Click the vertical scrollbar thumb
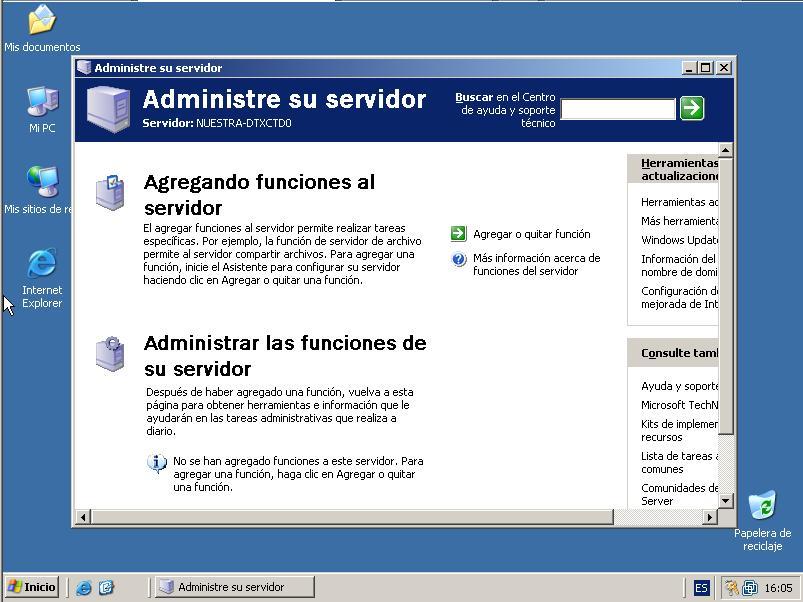Viewport: 803px width, 602px height. (725, 296)
